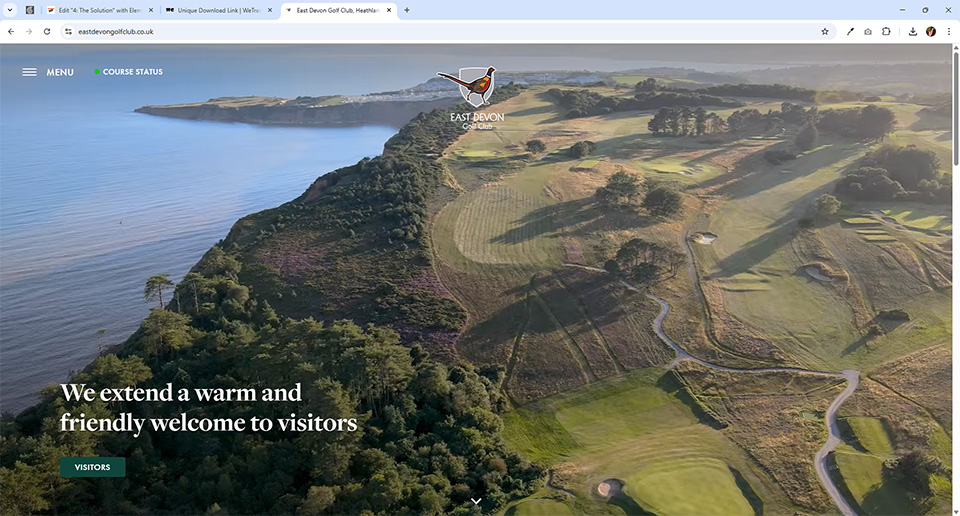
Task: Bookmark this page with the star icon
Action: [825, 31]
